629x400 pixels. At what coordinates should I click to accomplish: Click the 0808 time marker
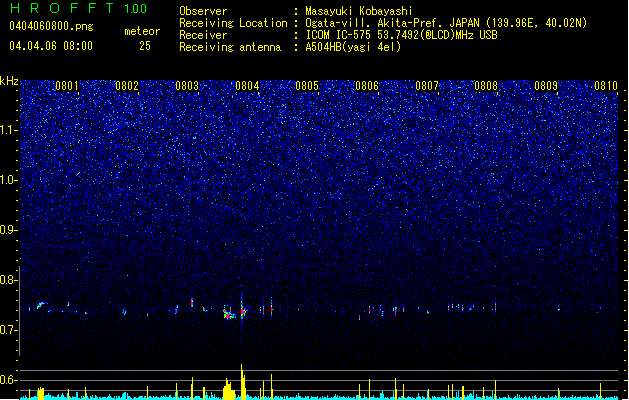[x=486, y=86]
